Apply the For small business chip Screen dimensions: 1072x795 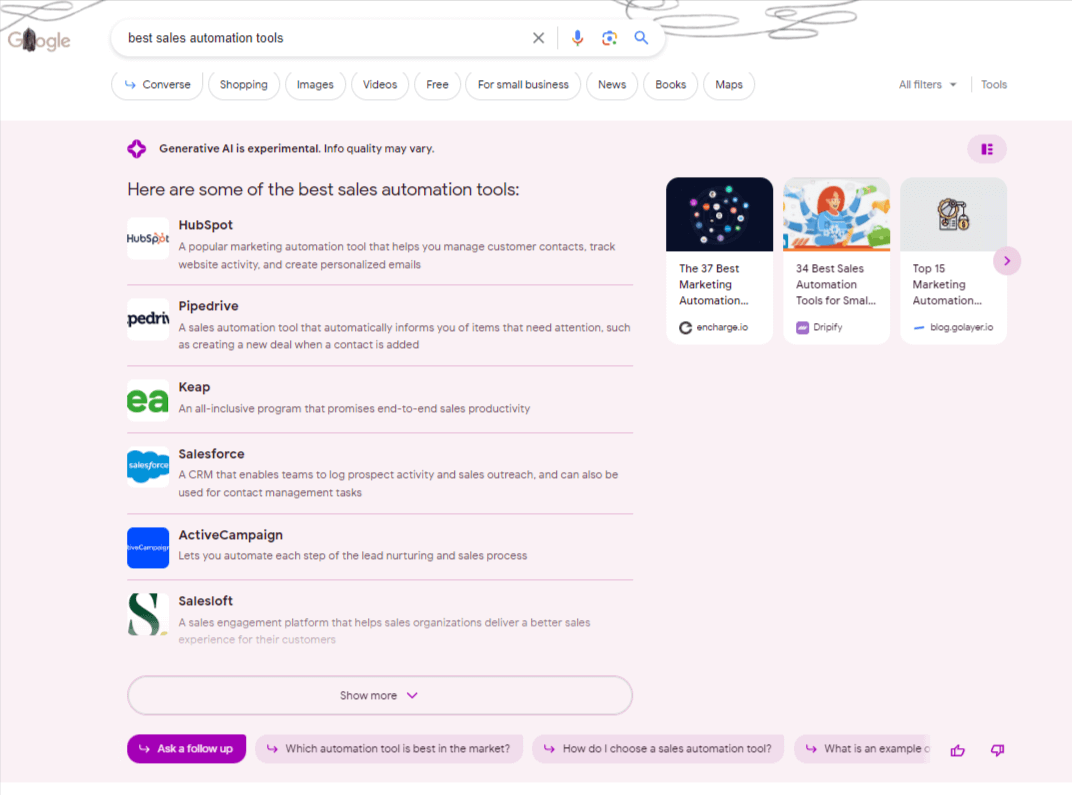[523, 85]
